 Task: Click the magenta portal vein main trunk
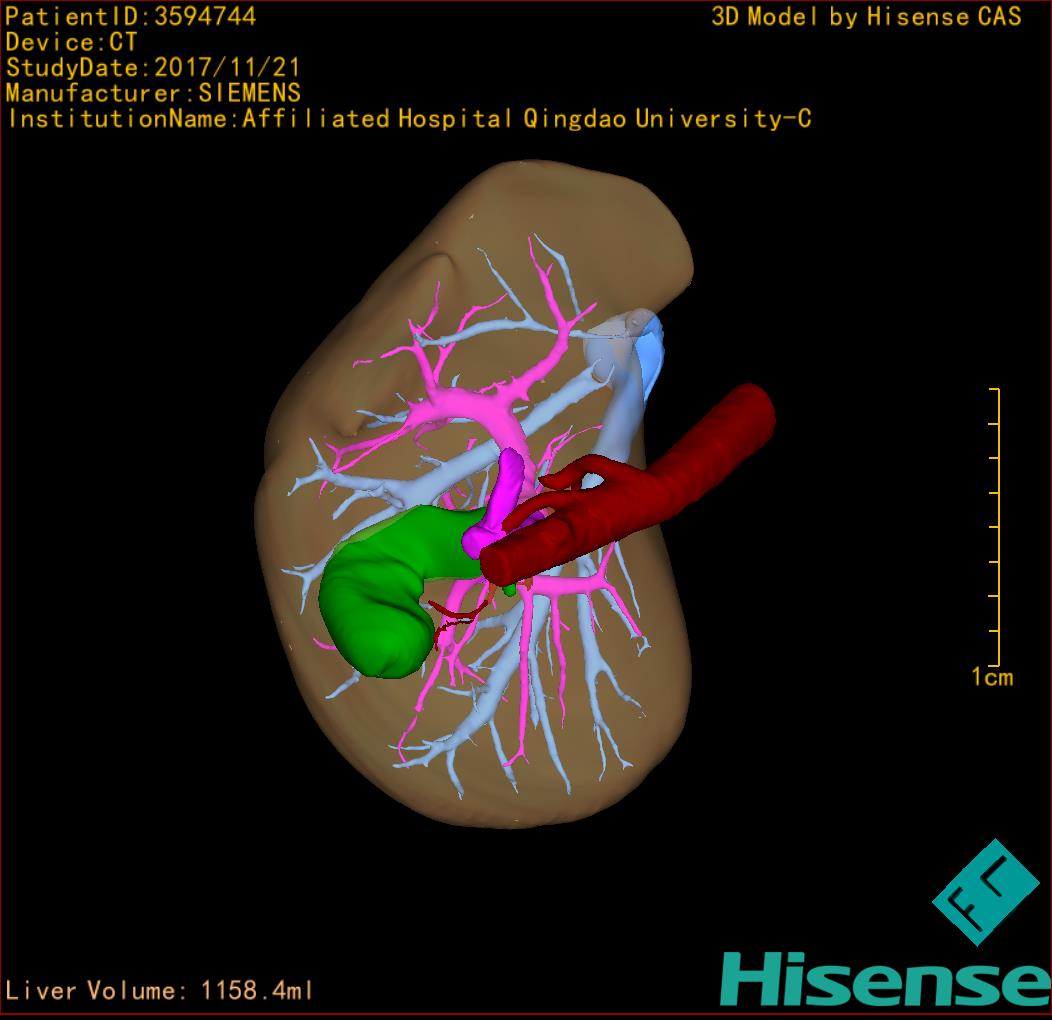tap(510, 478)
